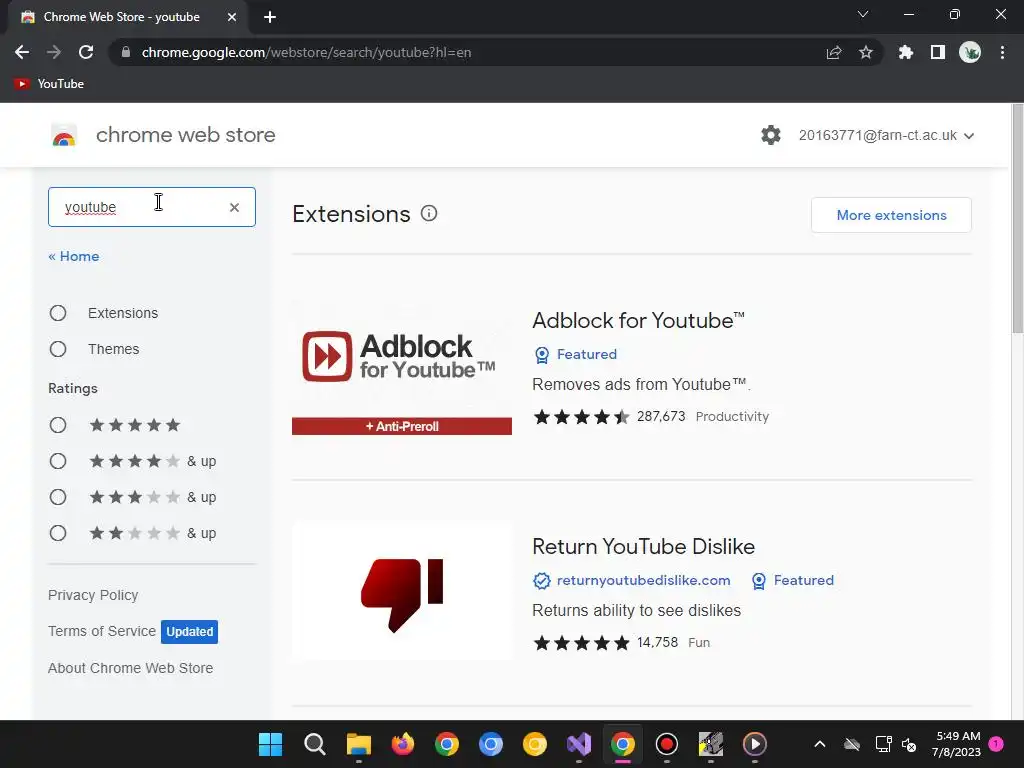This screenshot has height=768, width=1024.
Task: Filter by two stars & up
Action: pyautogui.click(x=58, y=533)
